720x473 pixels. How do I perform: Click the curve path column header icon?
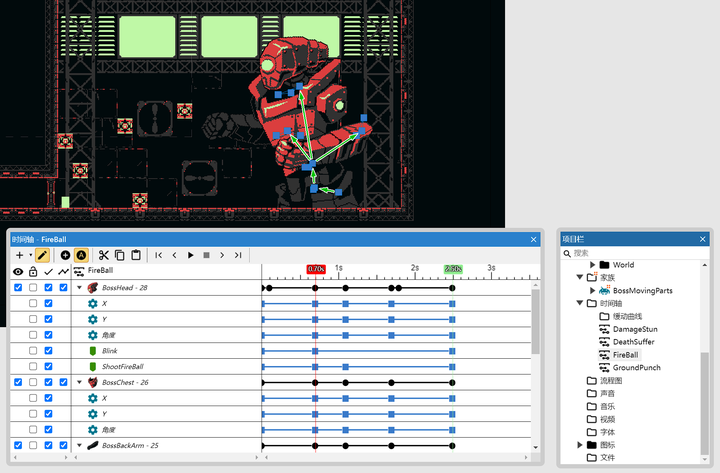coord(63,272)
